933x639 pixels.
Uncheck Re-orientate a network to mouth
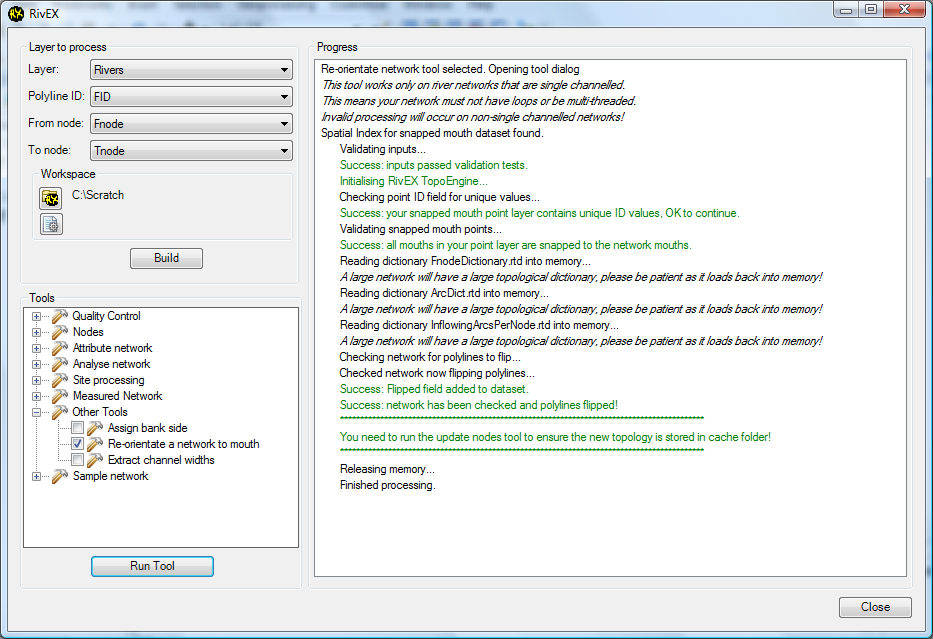(x=77, y=444)
